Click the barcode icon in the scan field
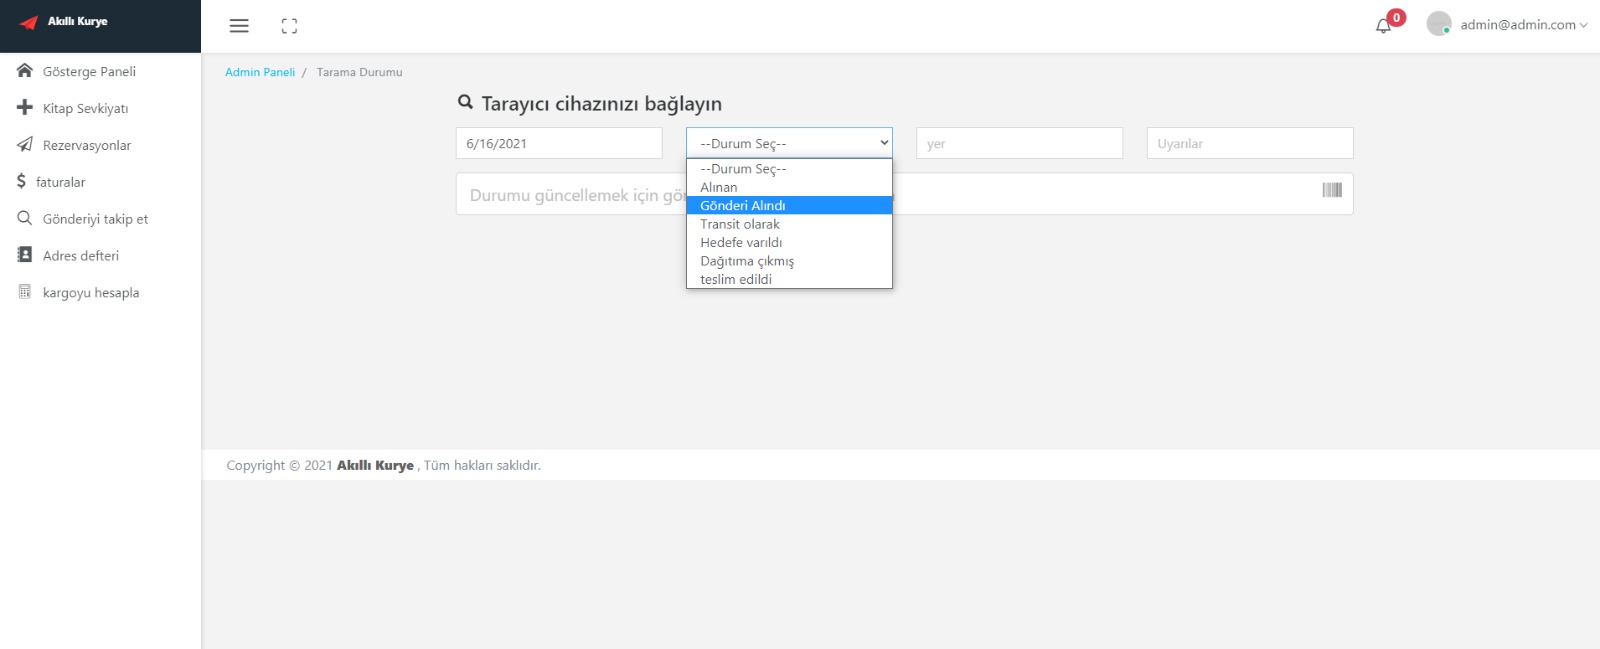The width and height of the screenshot is (1600, 649). click(x=1332, y=190)
